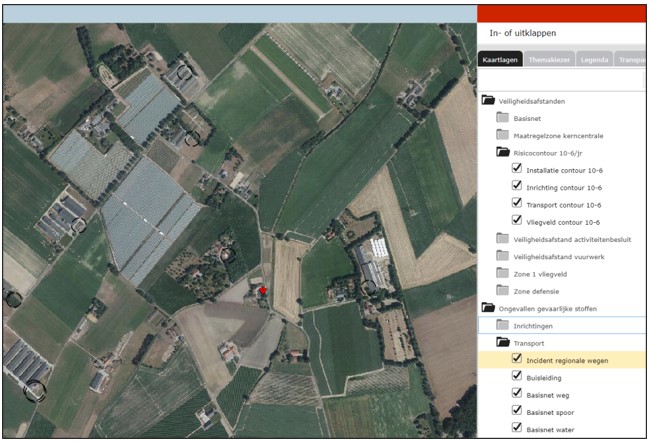Open the Legenda tab
Screen dimensions: 651x443
tap(594, 60)
